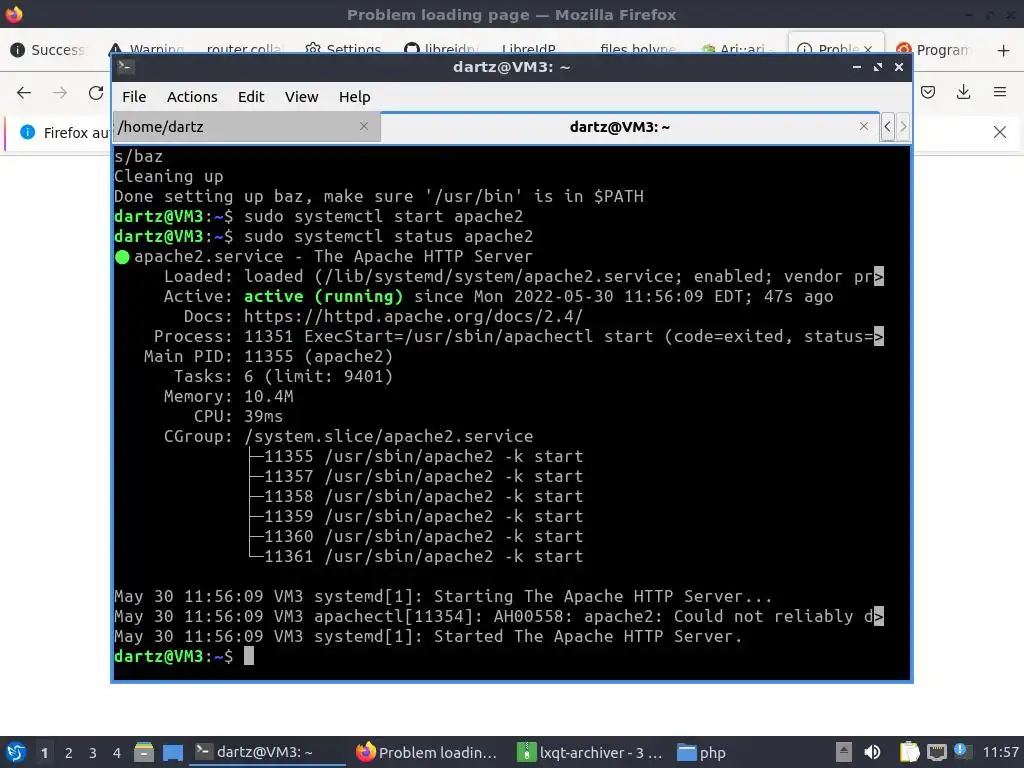Open the file manager launcher in panel

[x=144, y=752]
